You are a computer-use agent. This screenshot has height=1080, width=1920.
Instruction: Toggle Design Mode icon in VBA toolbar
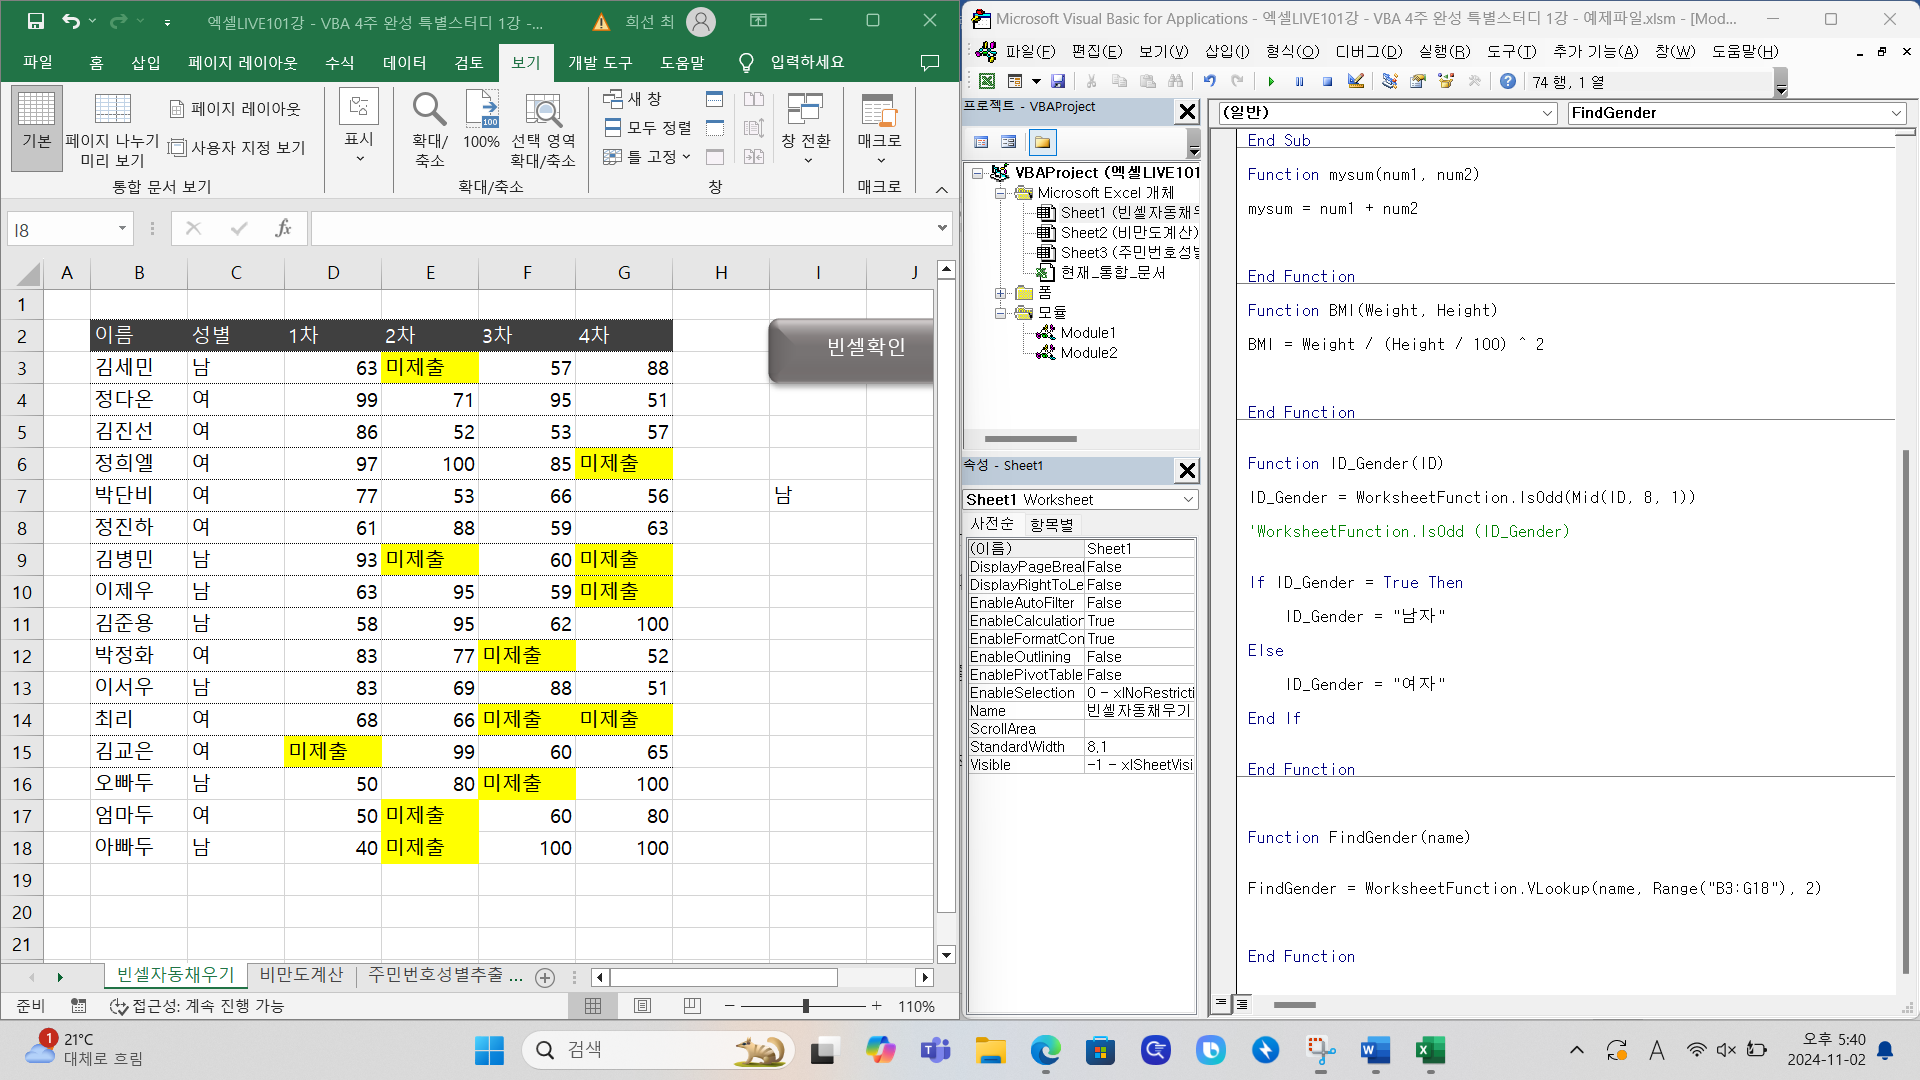click(1355, 82)
